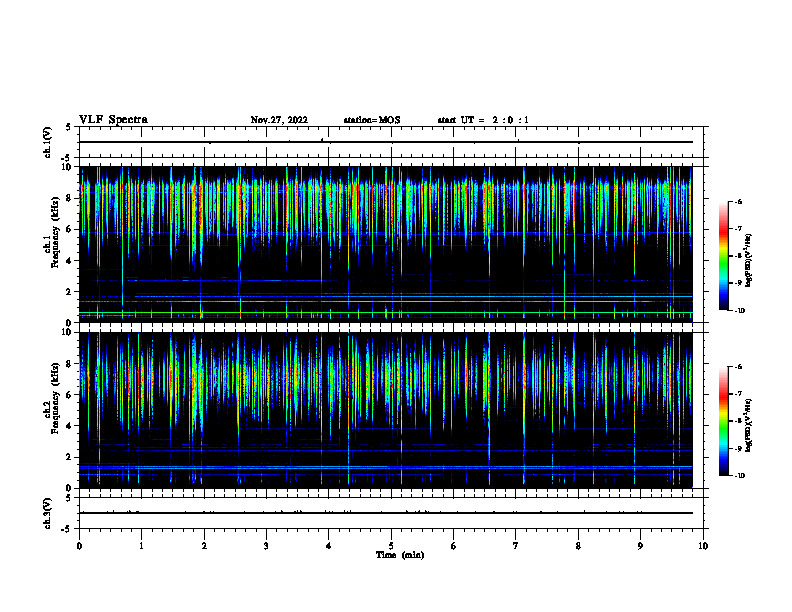Click time axis tick label "3"

click(x=266, y=546)
